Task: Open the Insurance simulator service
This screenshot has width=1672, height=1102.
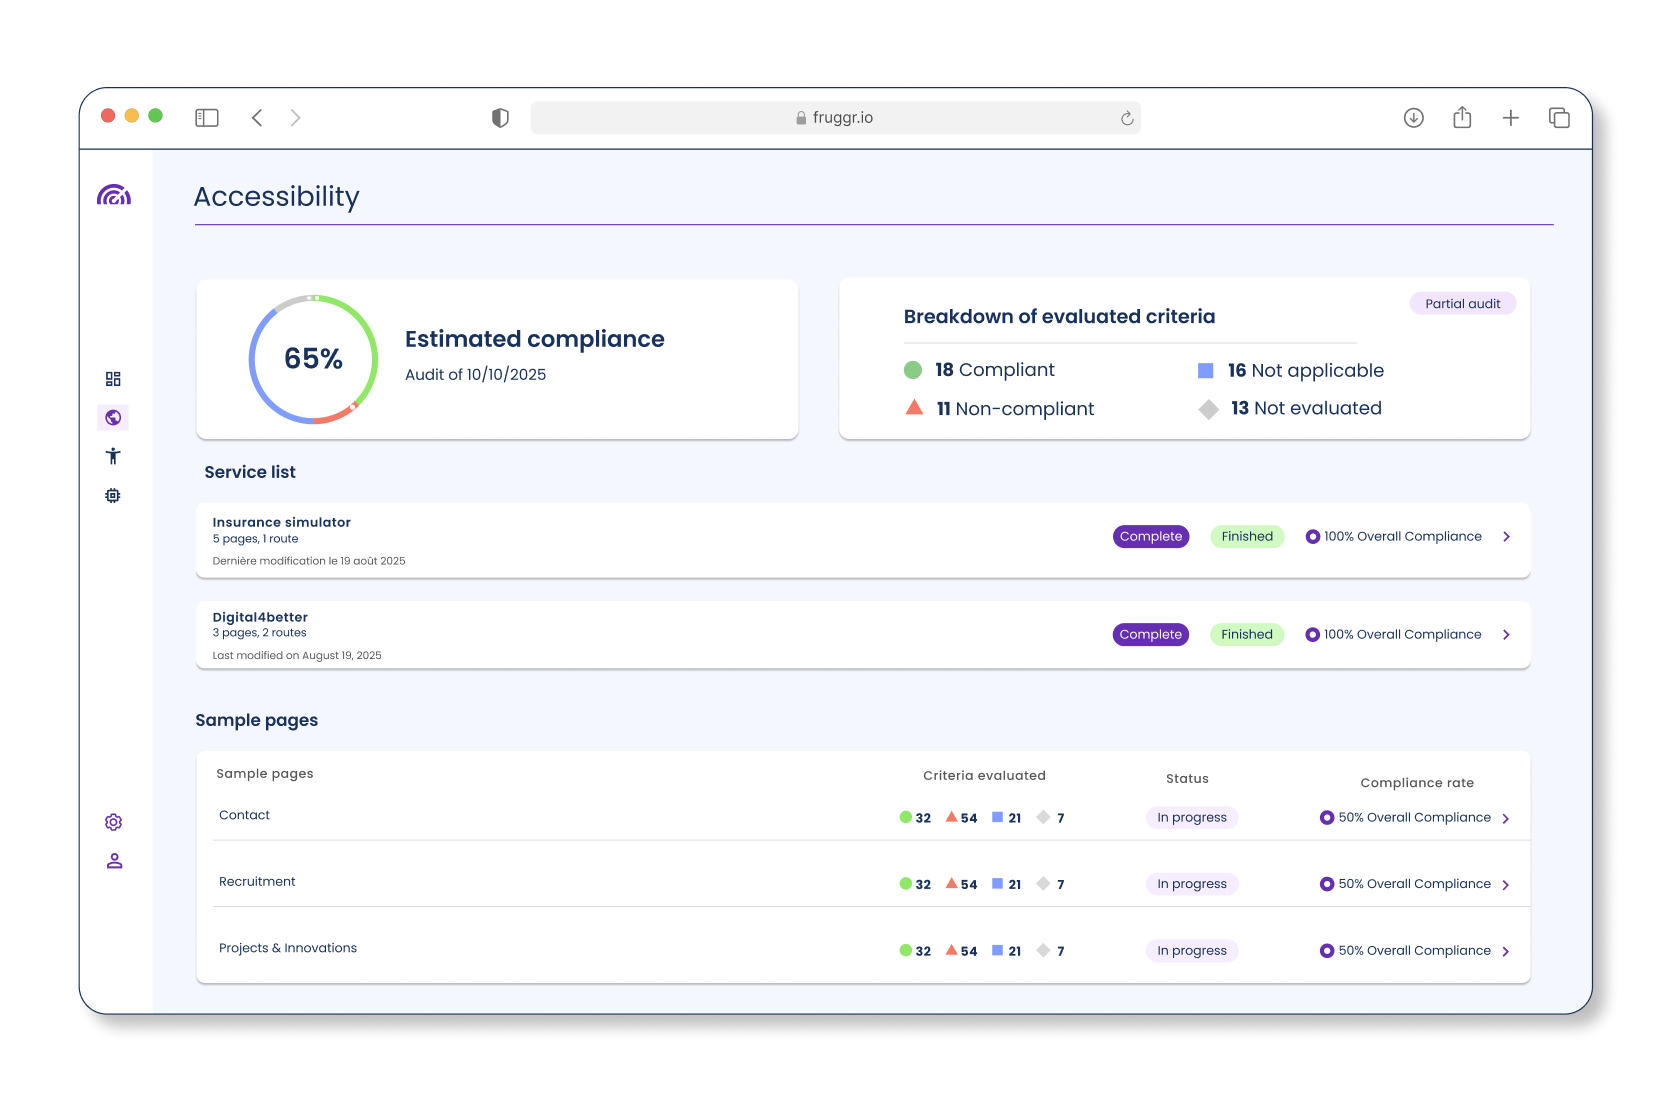Action: pyautogui.click(x=282, y=522)
